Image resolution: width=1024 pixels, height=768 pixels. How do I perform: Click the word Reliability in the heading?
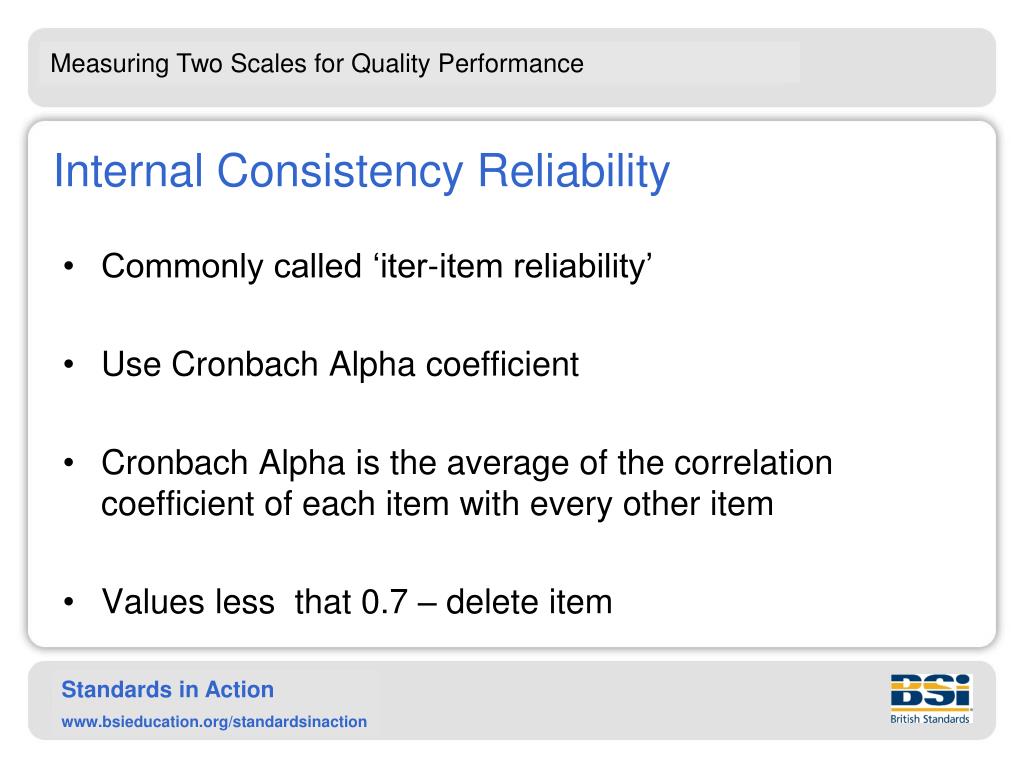pyautogui.click(x=574, y=172)
